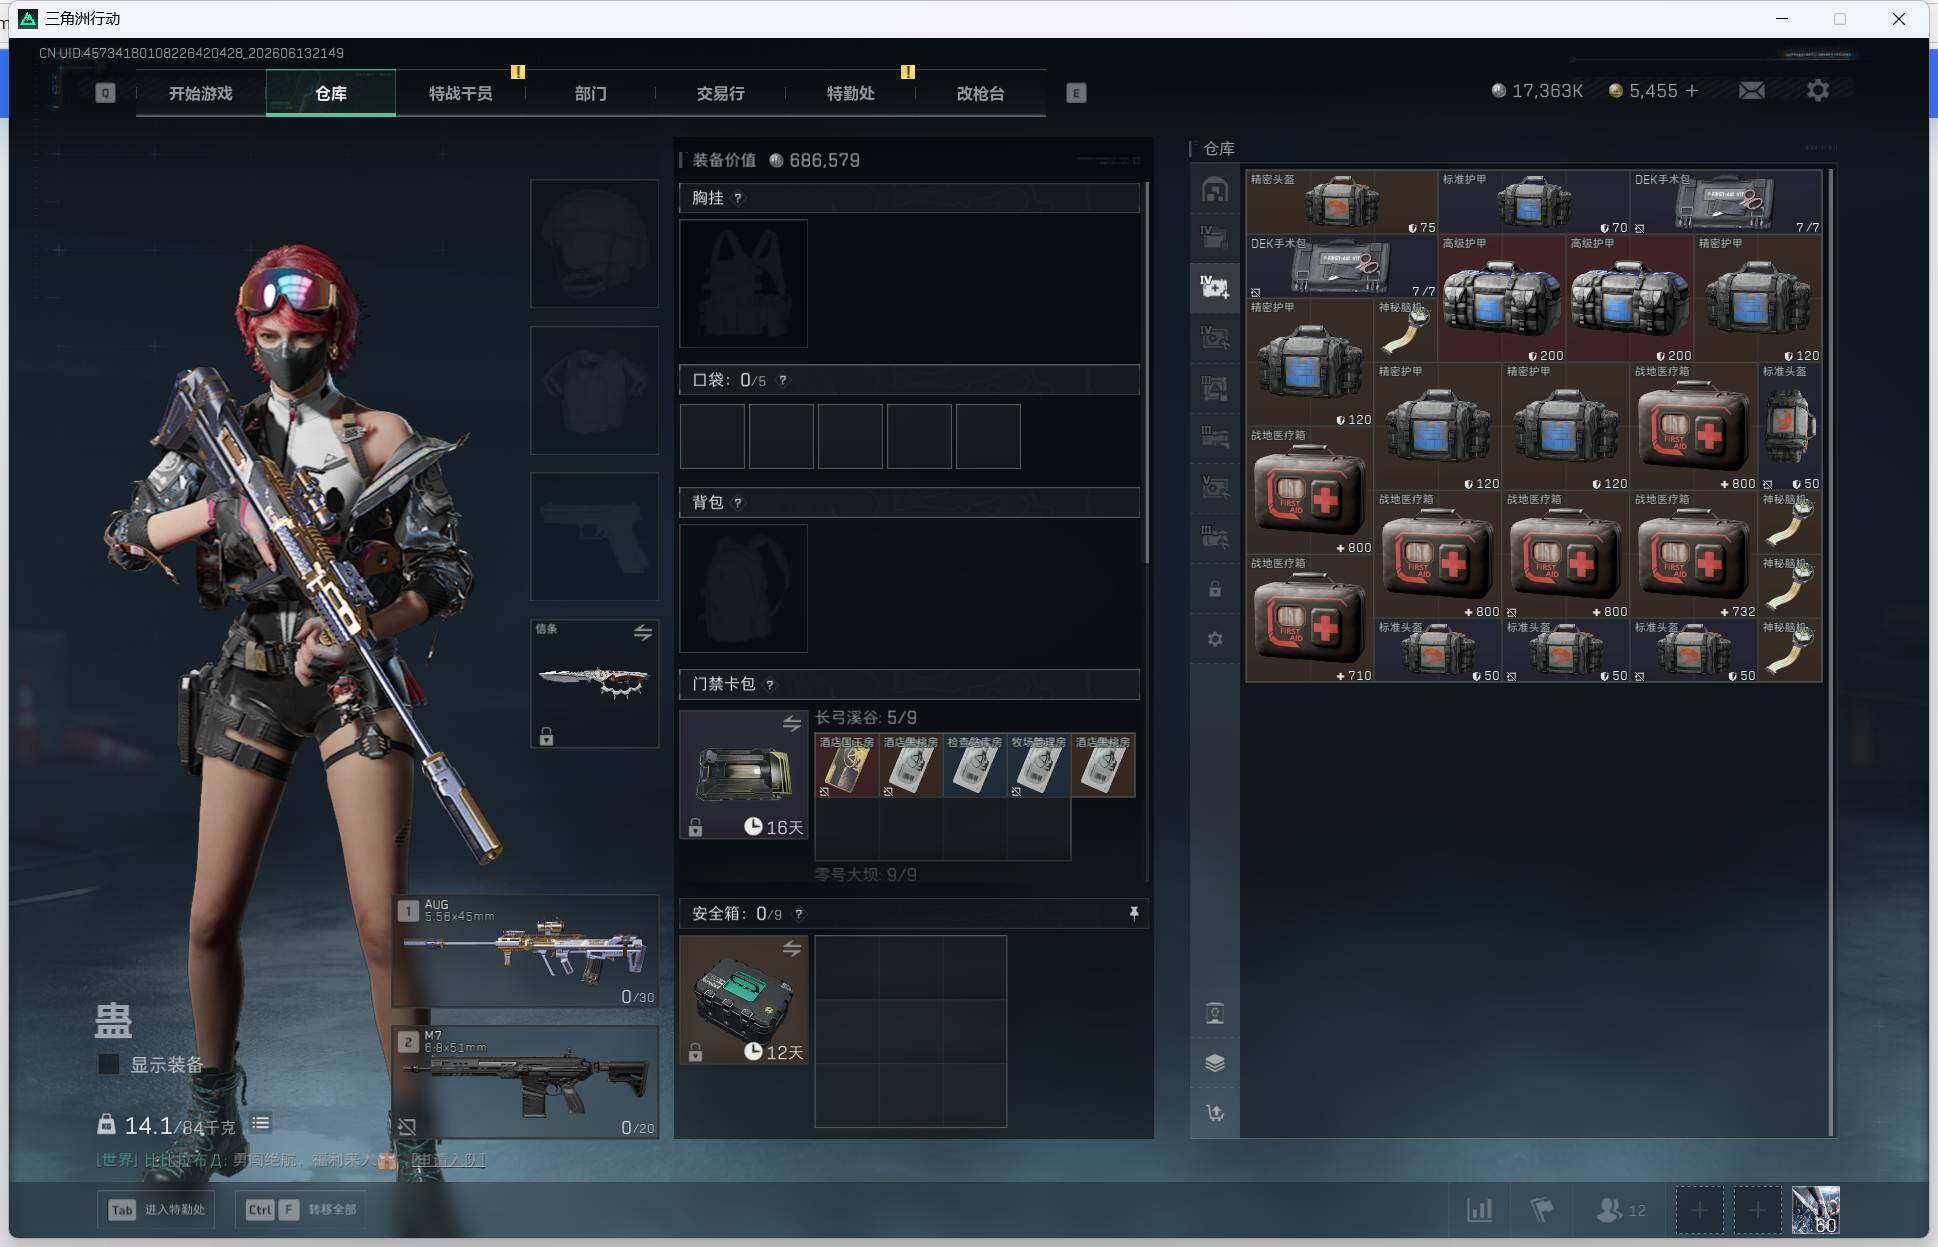Toggle the pin icon on the 安全箱 header
This screenshot has height=1247, width=1938.
point(1134,913)
